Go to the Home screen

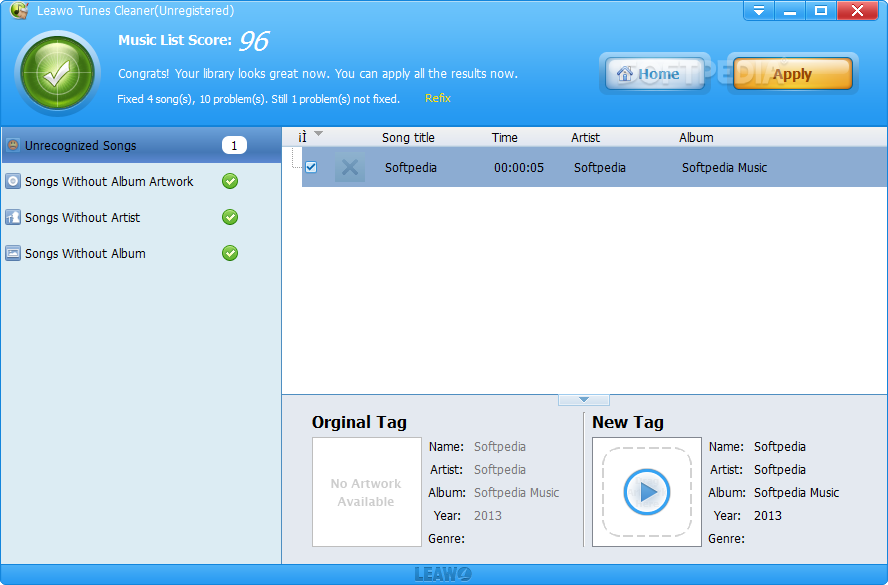[x=655, y=74]
